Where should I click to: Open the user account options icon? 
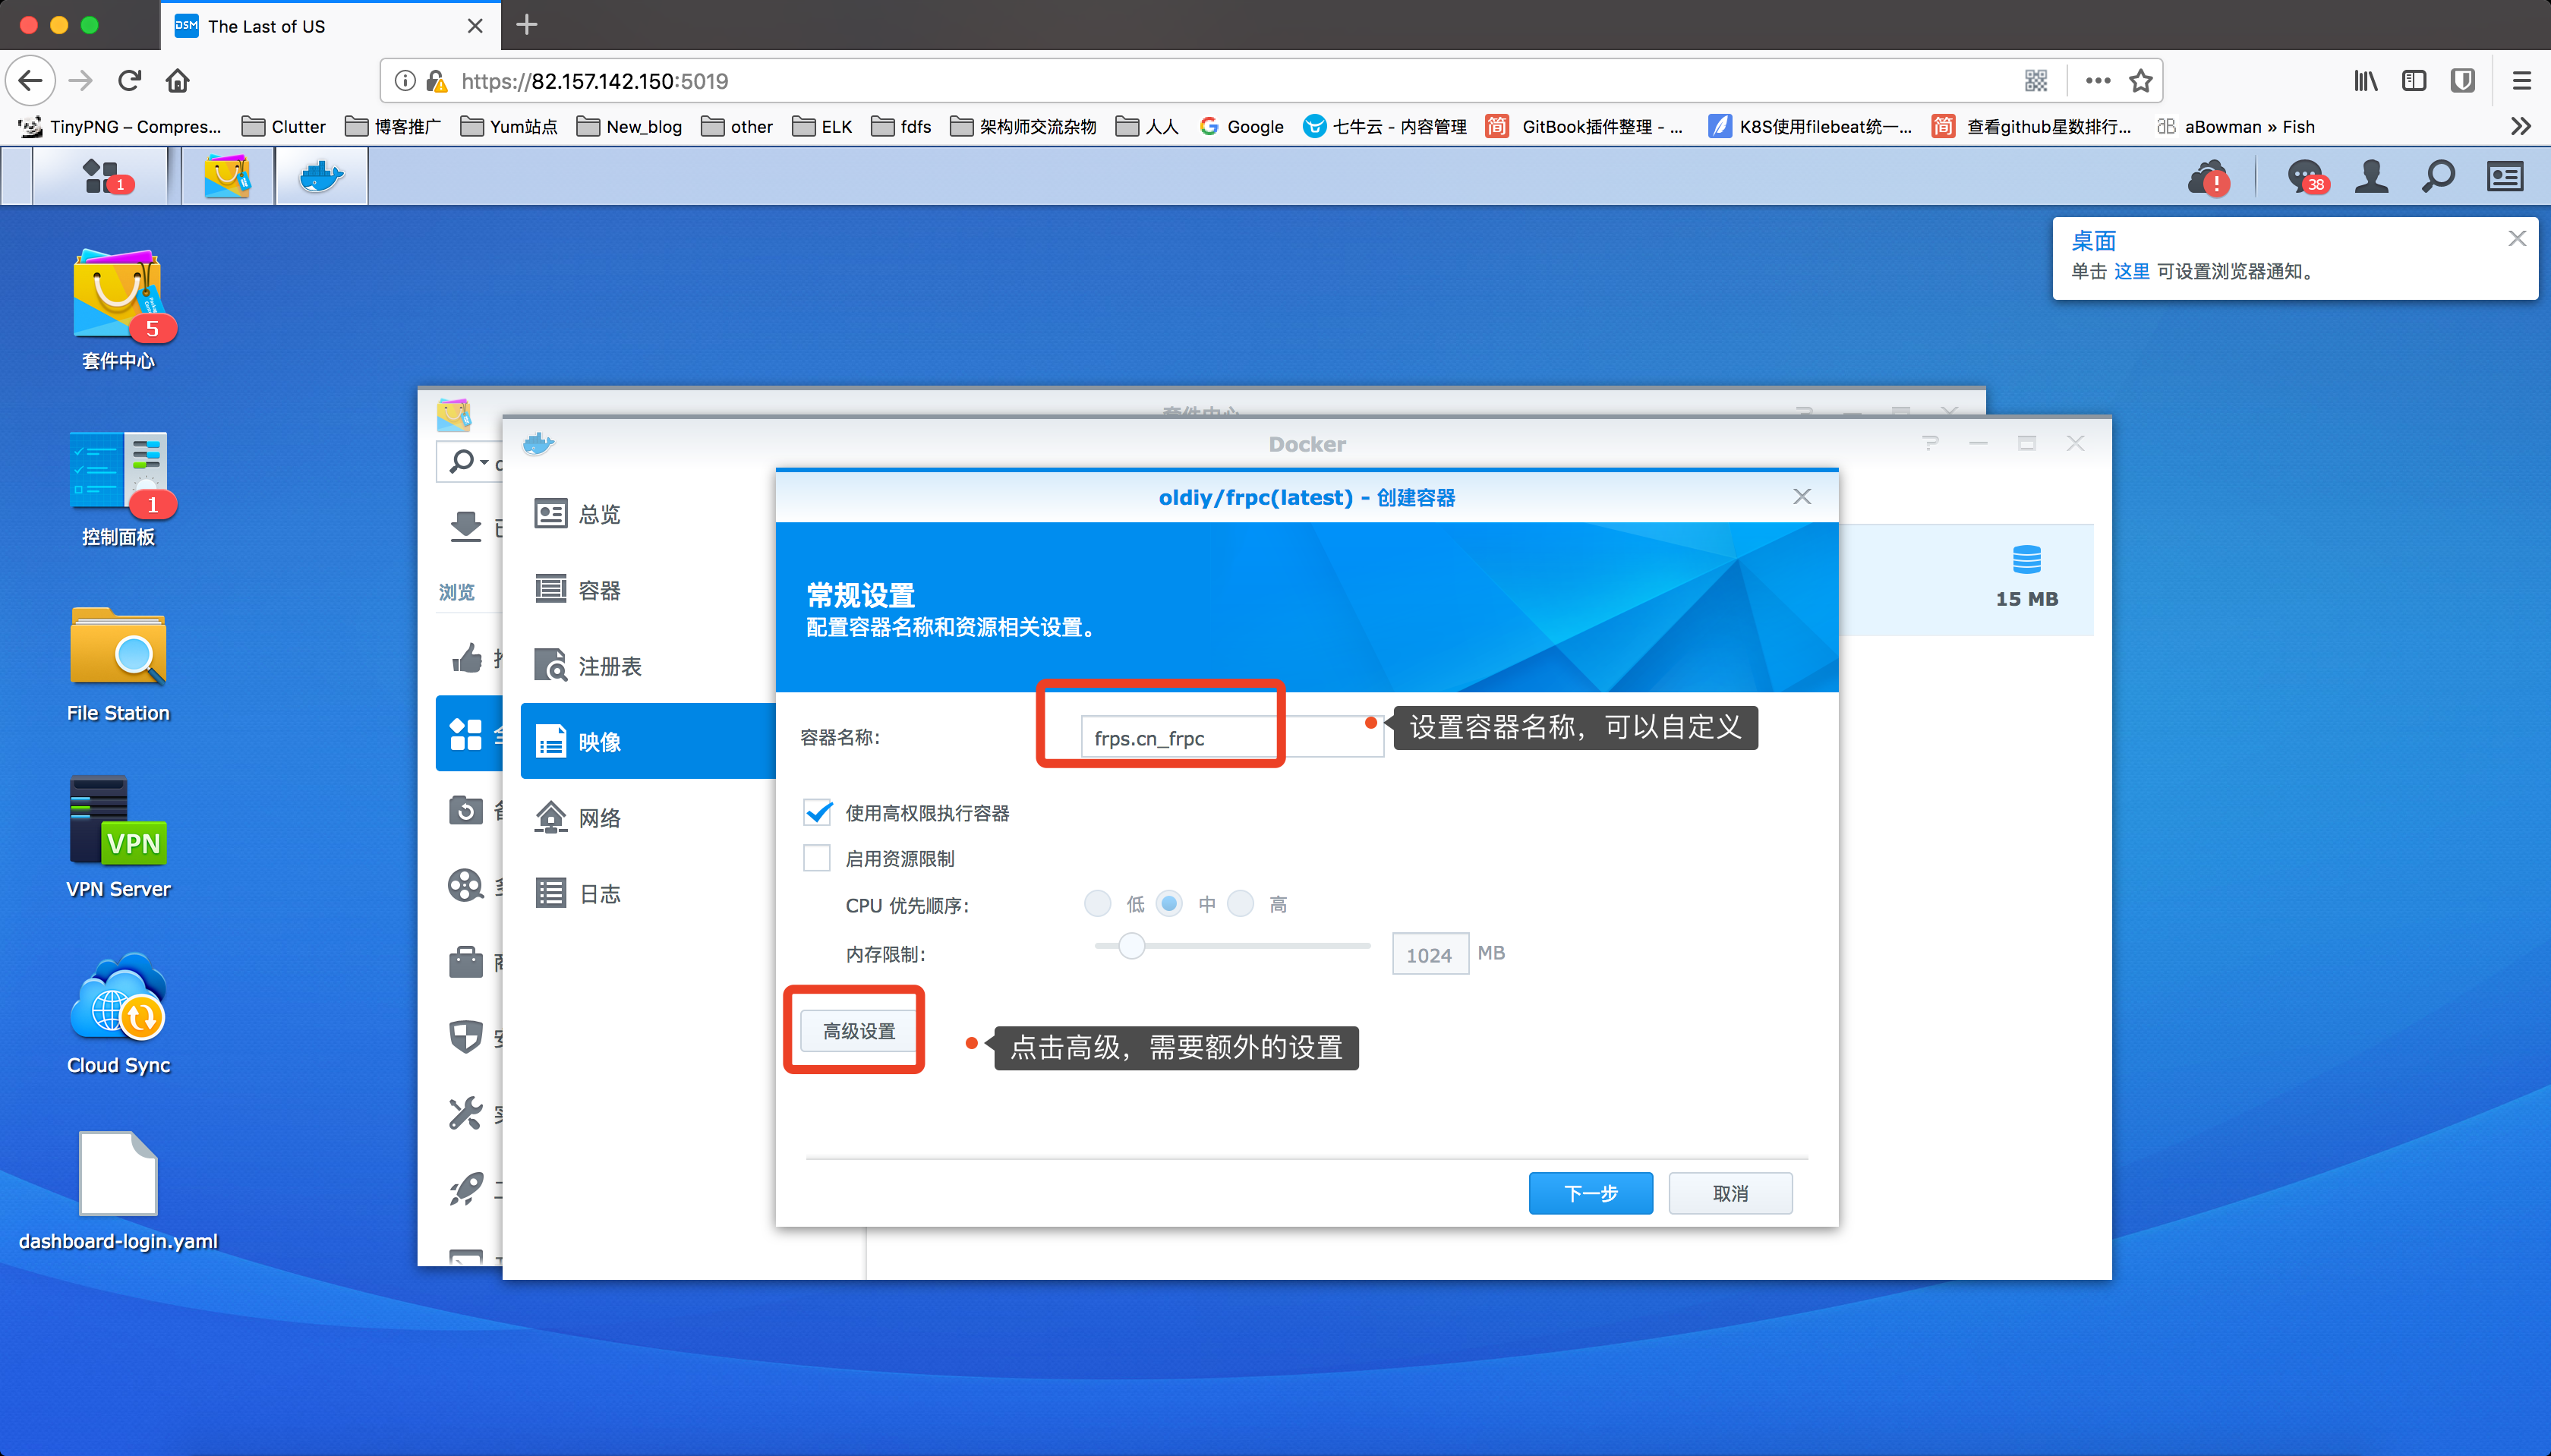(2370, 177)
